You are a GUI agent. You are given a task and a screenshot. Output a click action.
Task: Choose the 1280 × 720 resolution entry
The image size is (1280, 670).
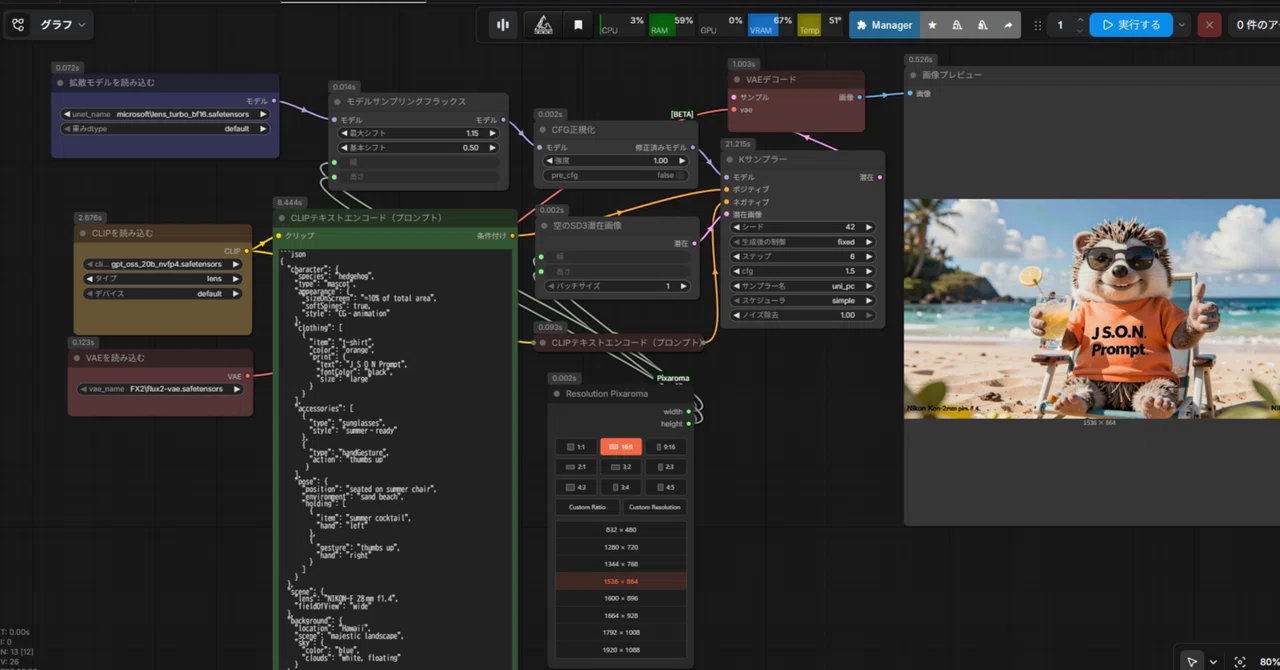tap(620, 547)
